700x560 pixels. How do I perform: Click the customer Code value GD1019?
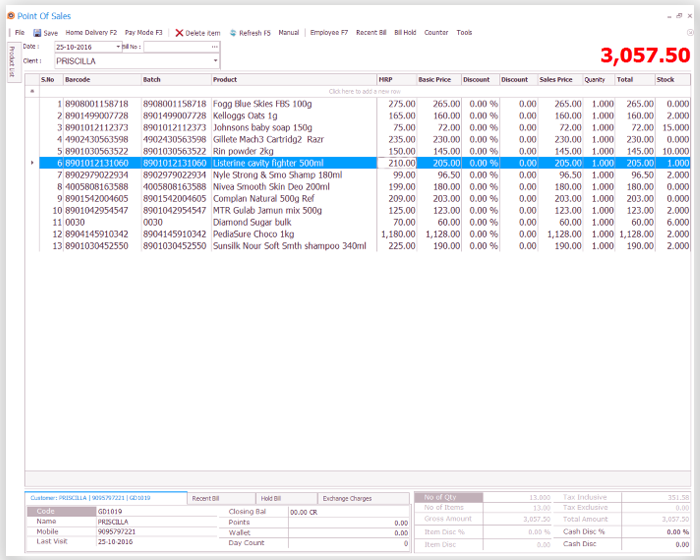click(x=110, y=511)
